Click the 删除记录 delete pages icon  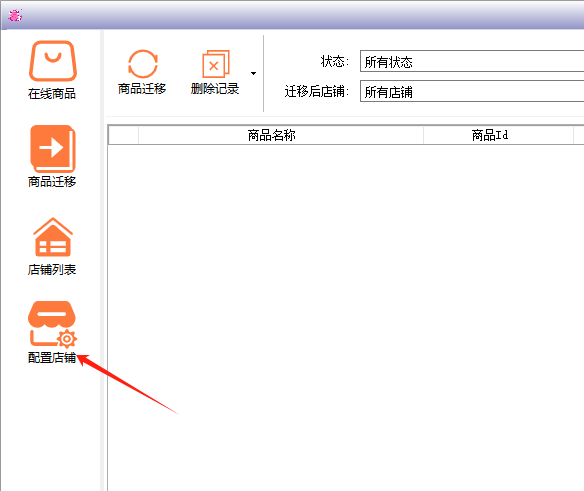click(x=216, y=64)
